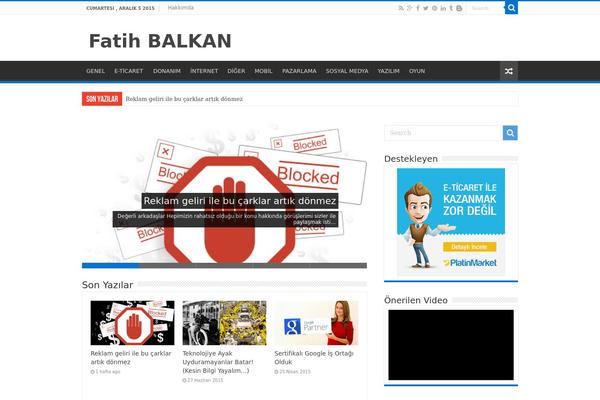
Task: Open the Google Partner article thumbnail
Action: tap(316, 323)
